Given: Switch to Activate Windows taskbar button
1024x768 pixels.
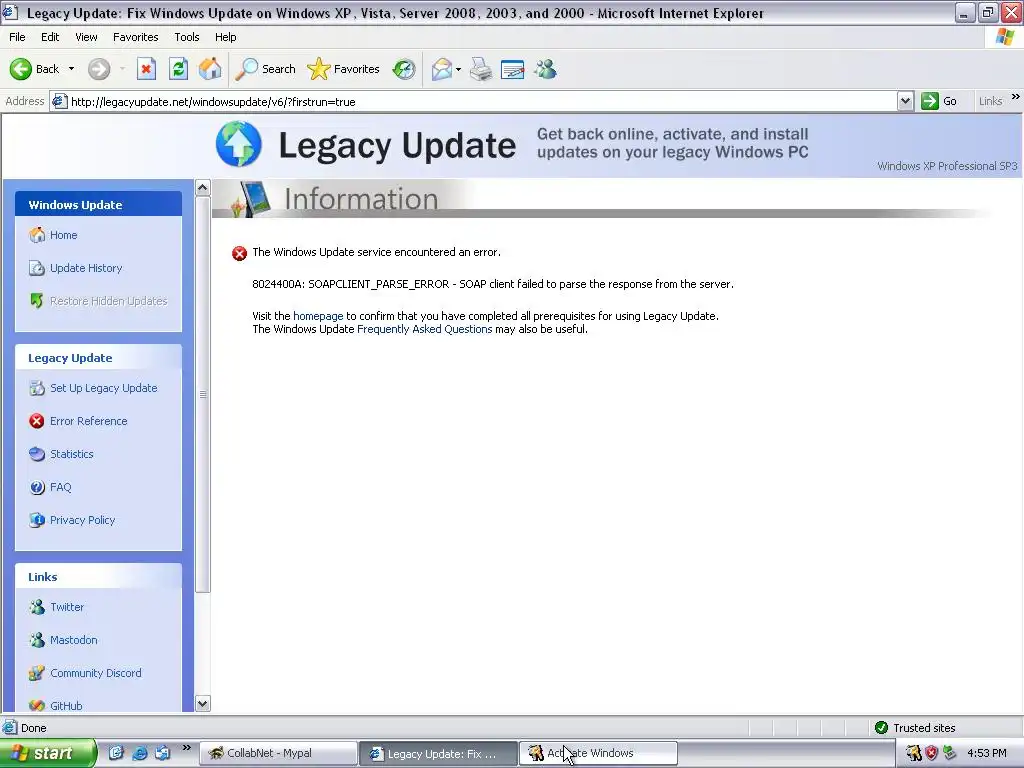Looking at the screenshot, I should click(x=598, y=753).
